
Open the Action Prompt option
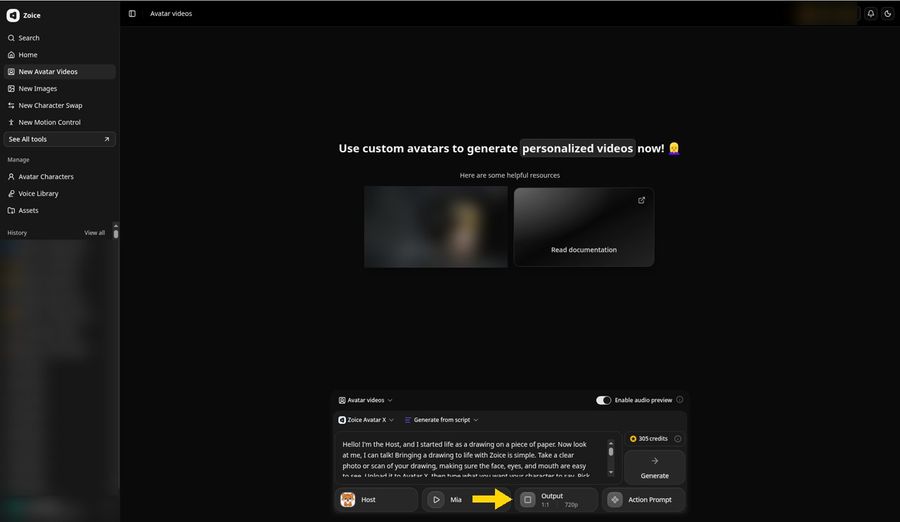pyautogui.click(x=643, y=500)
